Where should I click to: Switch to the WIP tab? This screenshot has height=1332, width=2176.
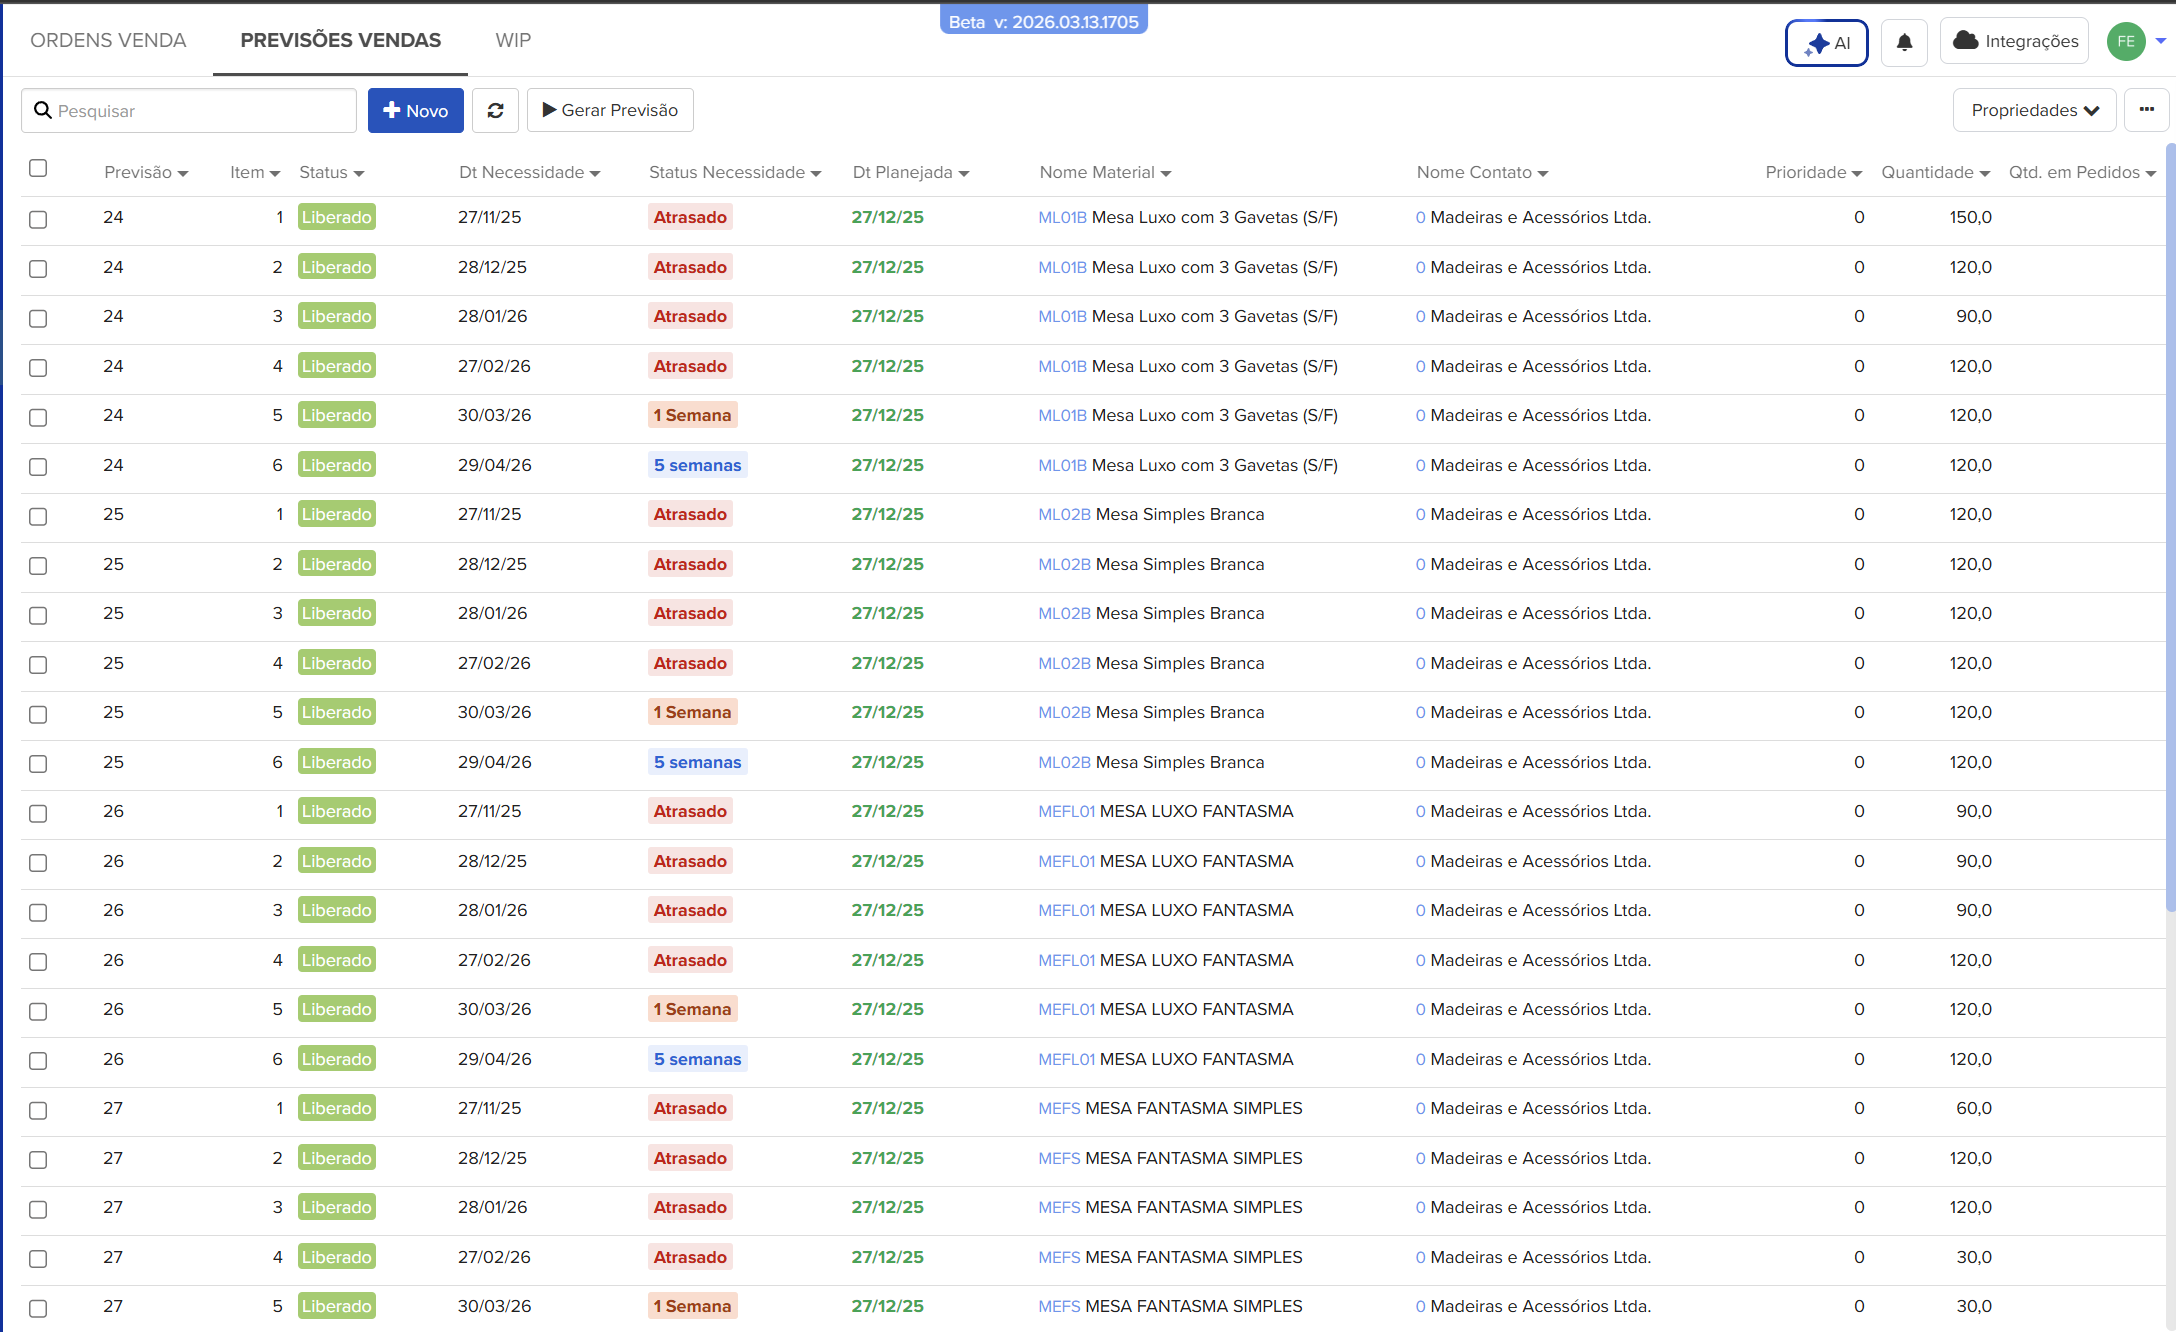pyautogui.click(x=513, y=40)
